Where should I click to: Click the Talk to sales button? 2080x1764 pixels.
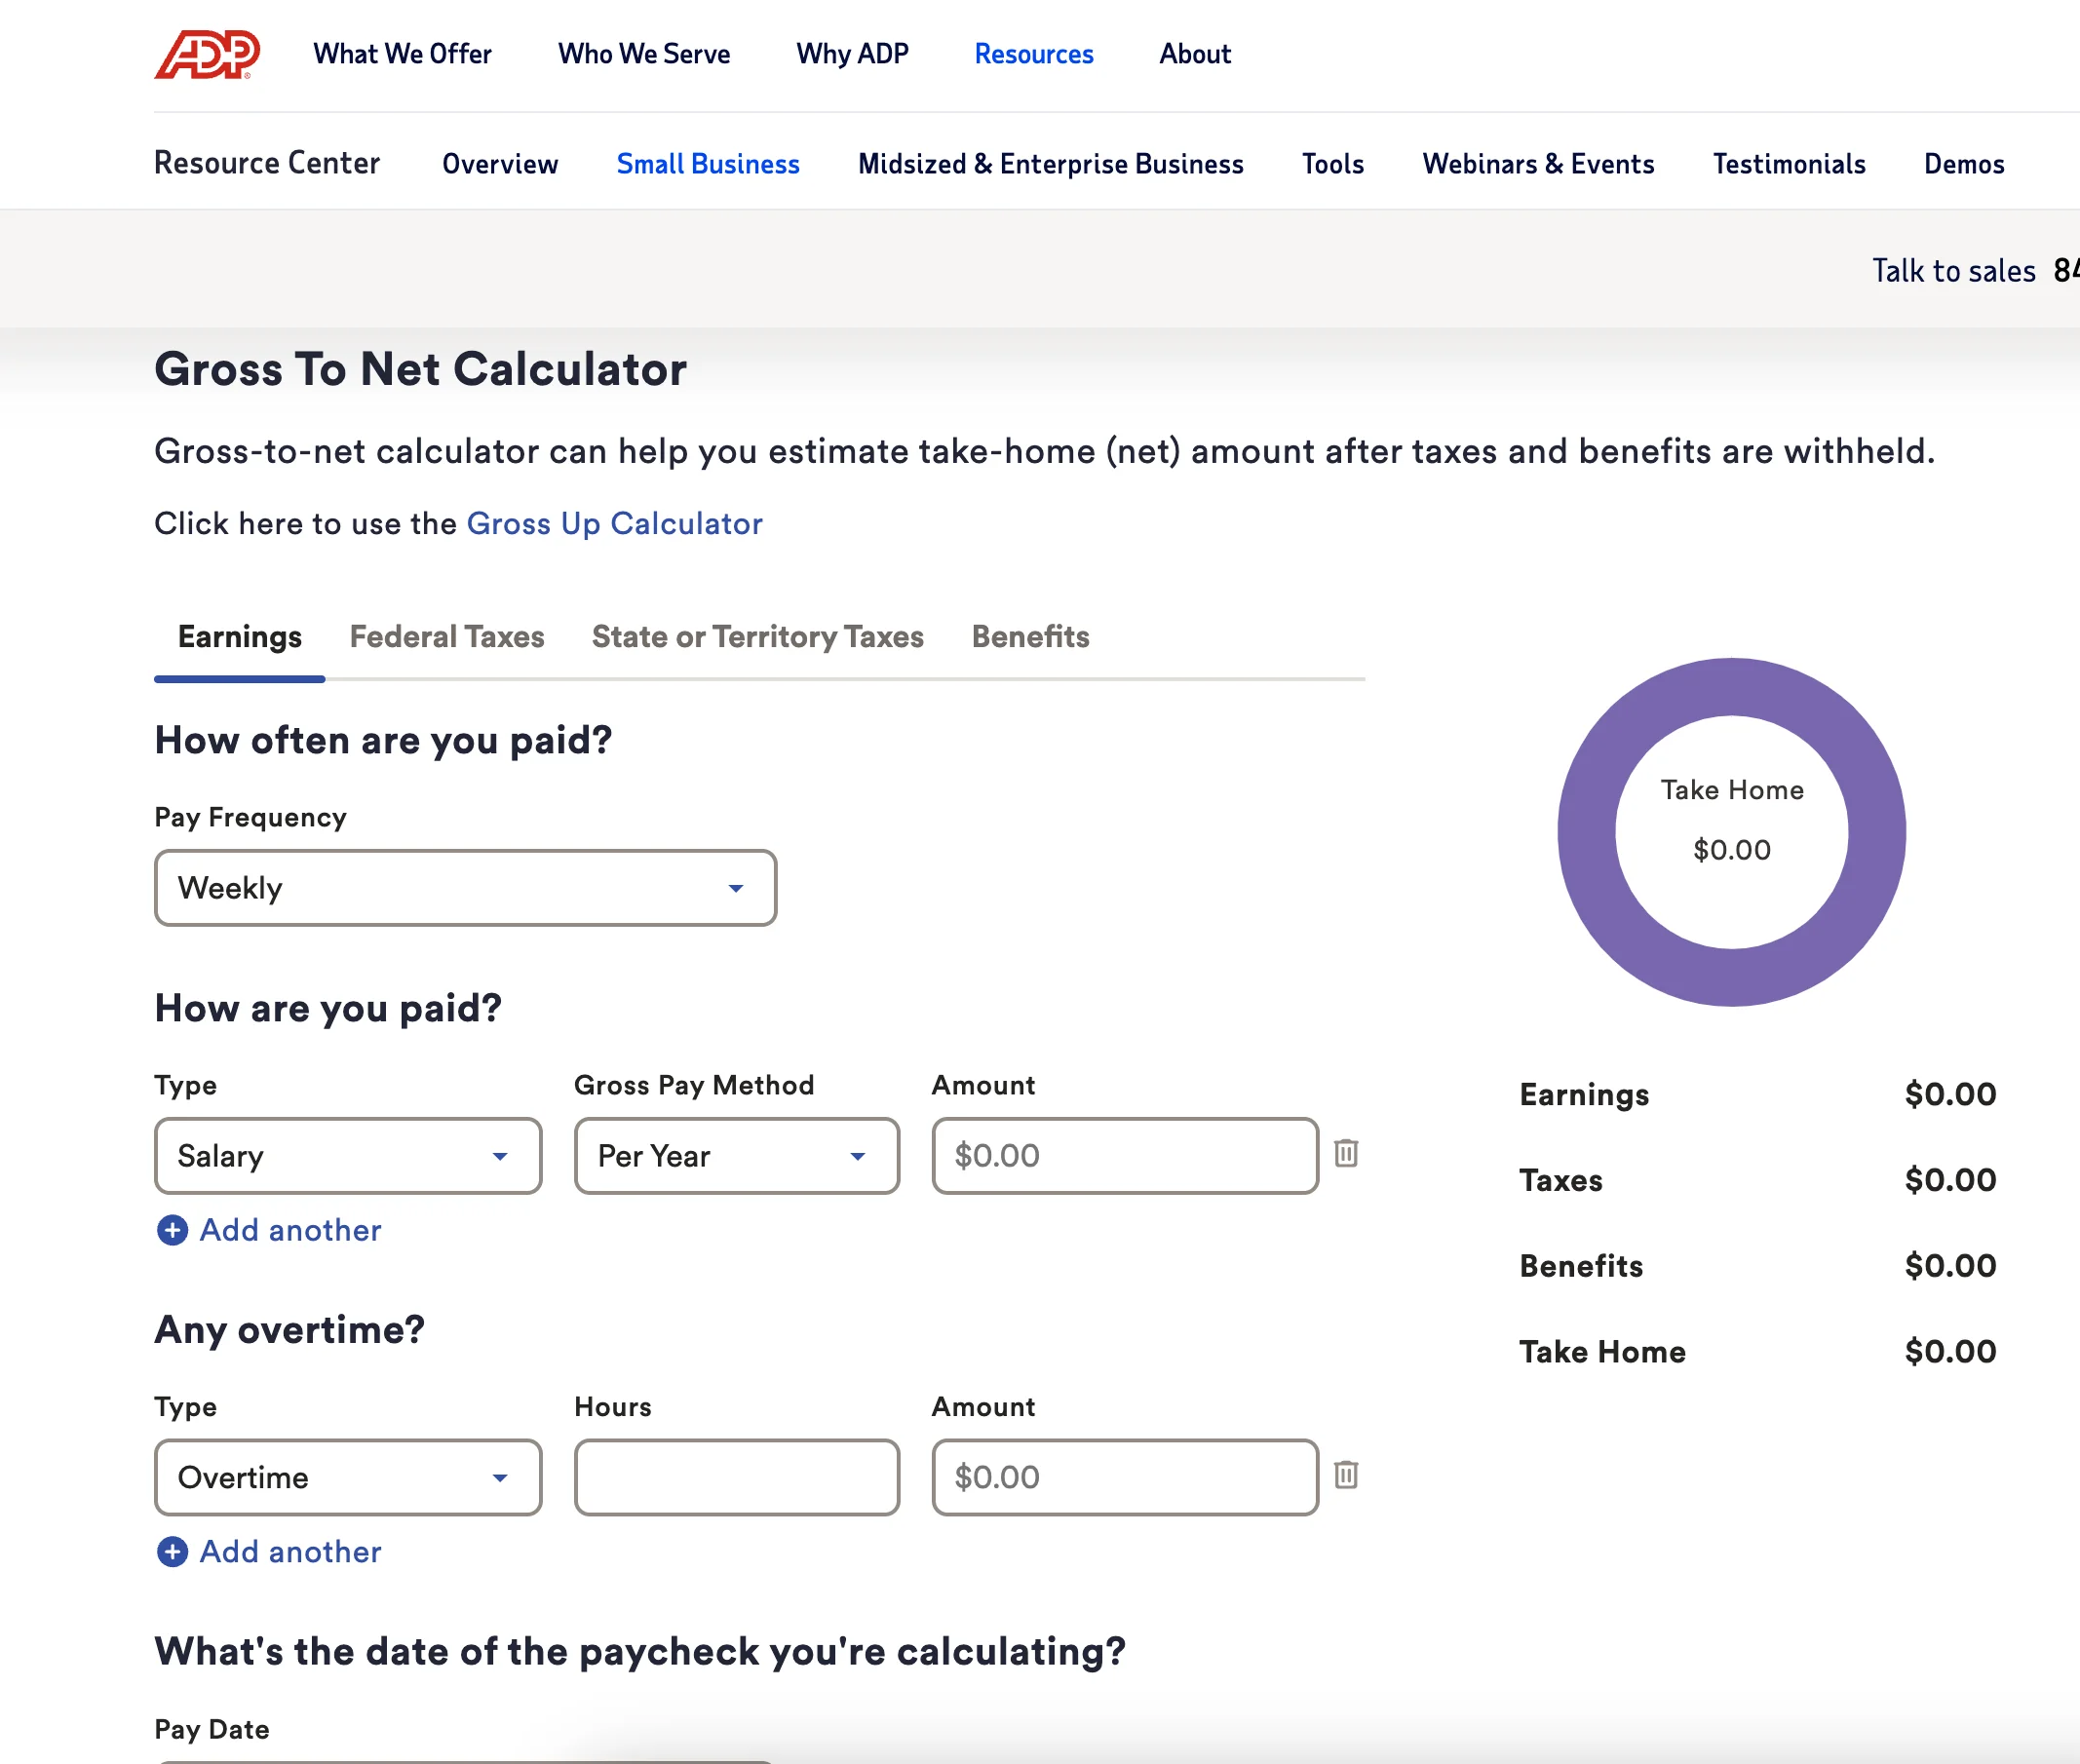(x=1948, y=266)
